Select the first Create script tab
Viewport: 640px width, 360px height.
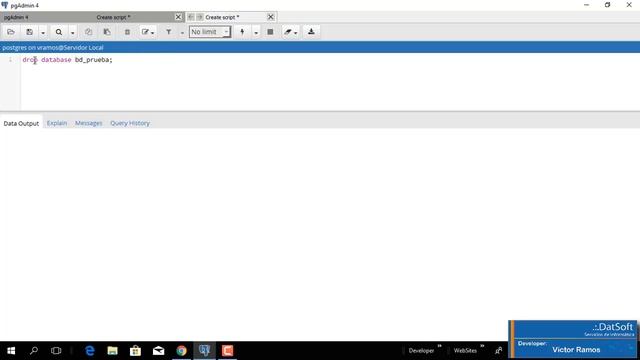tap(113, 17)
